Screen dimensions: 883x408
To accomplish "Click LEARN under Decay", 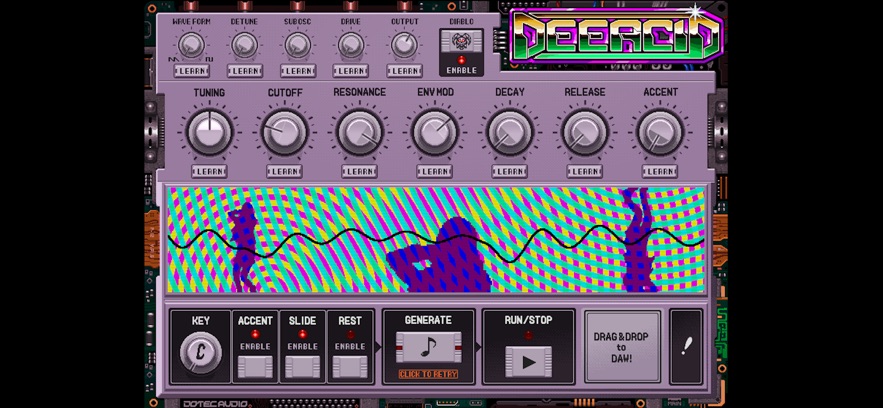I will [510, 171].
